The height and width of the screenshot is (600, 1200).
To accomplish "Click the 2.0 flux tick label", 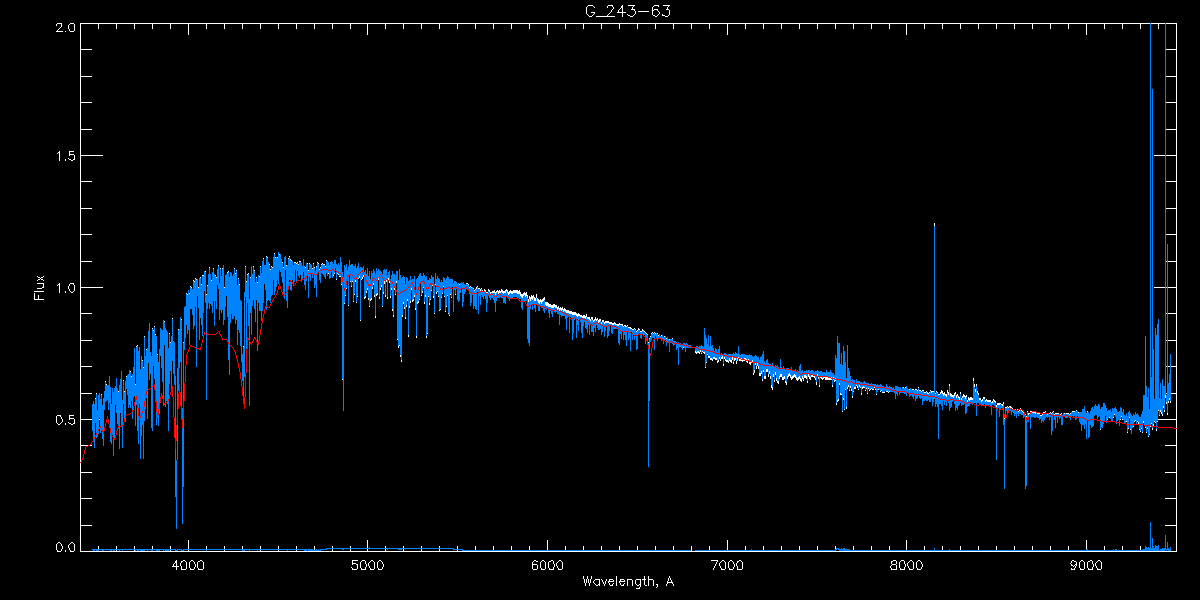I will pos(64,27).
